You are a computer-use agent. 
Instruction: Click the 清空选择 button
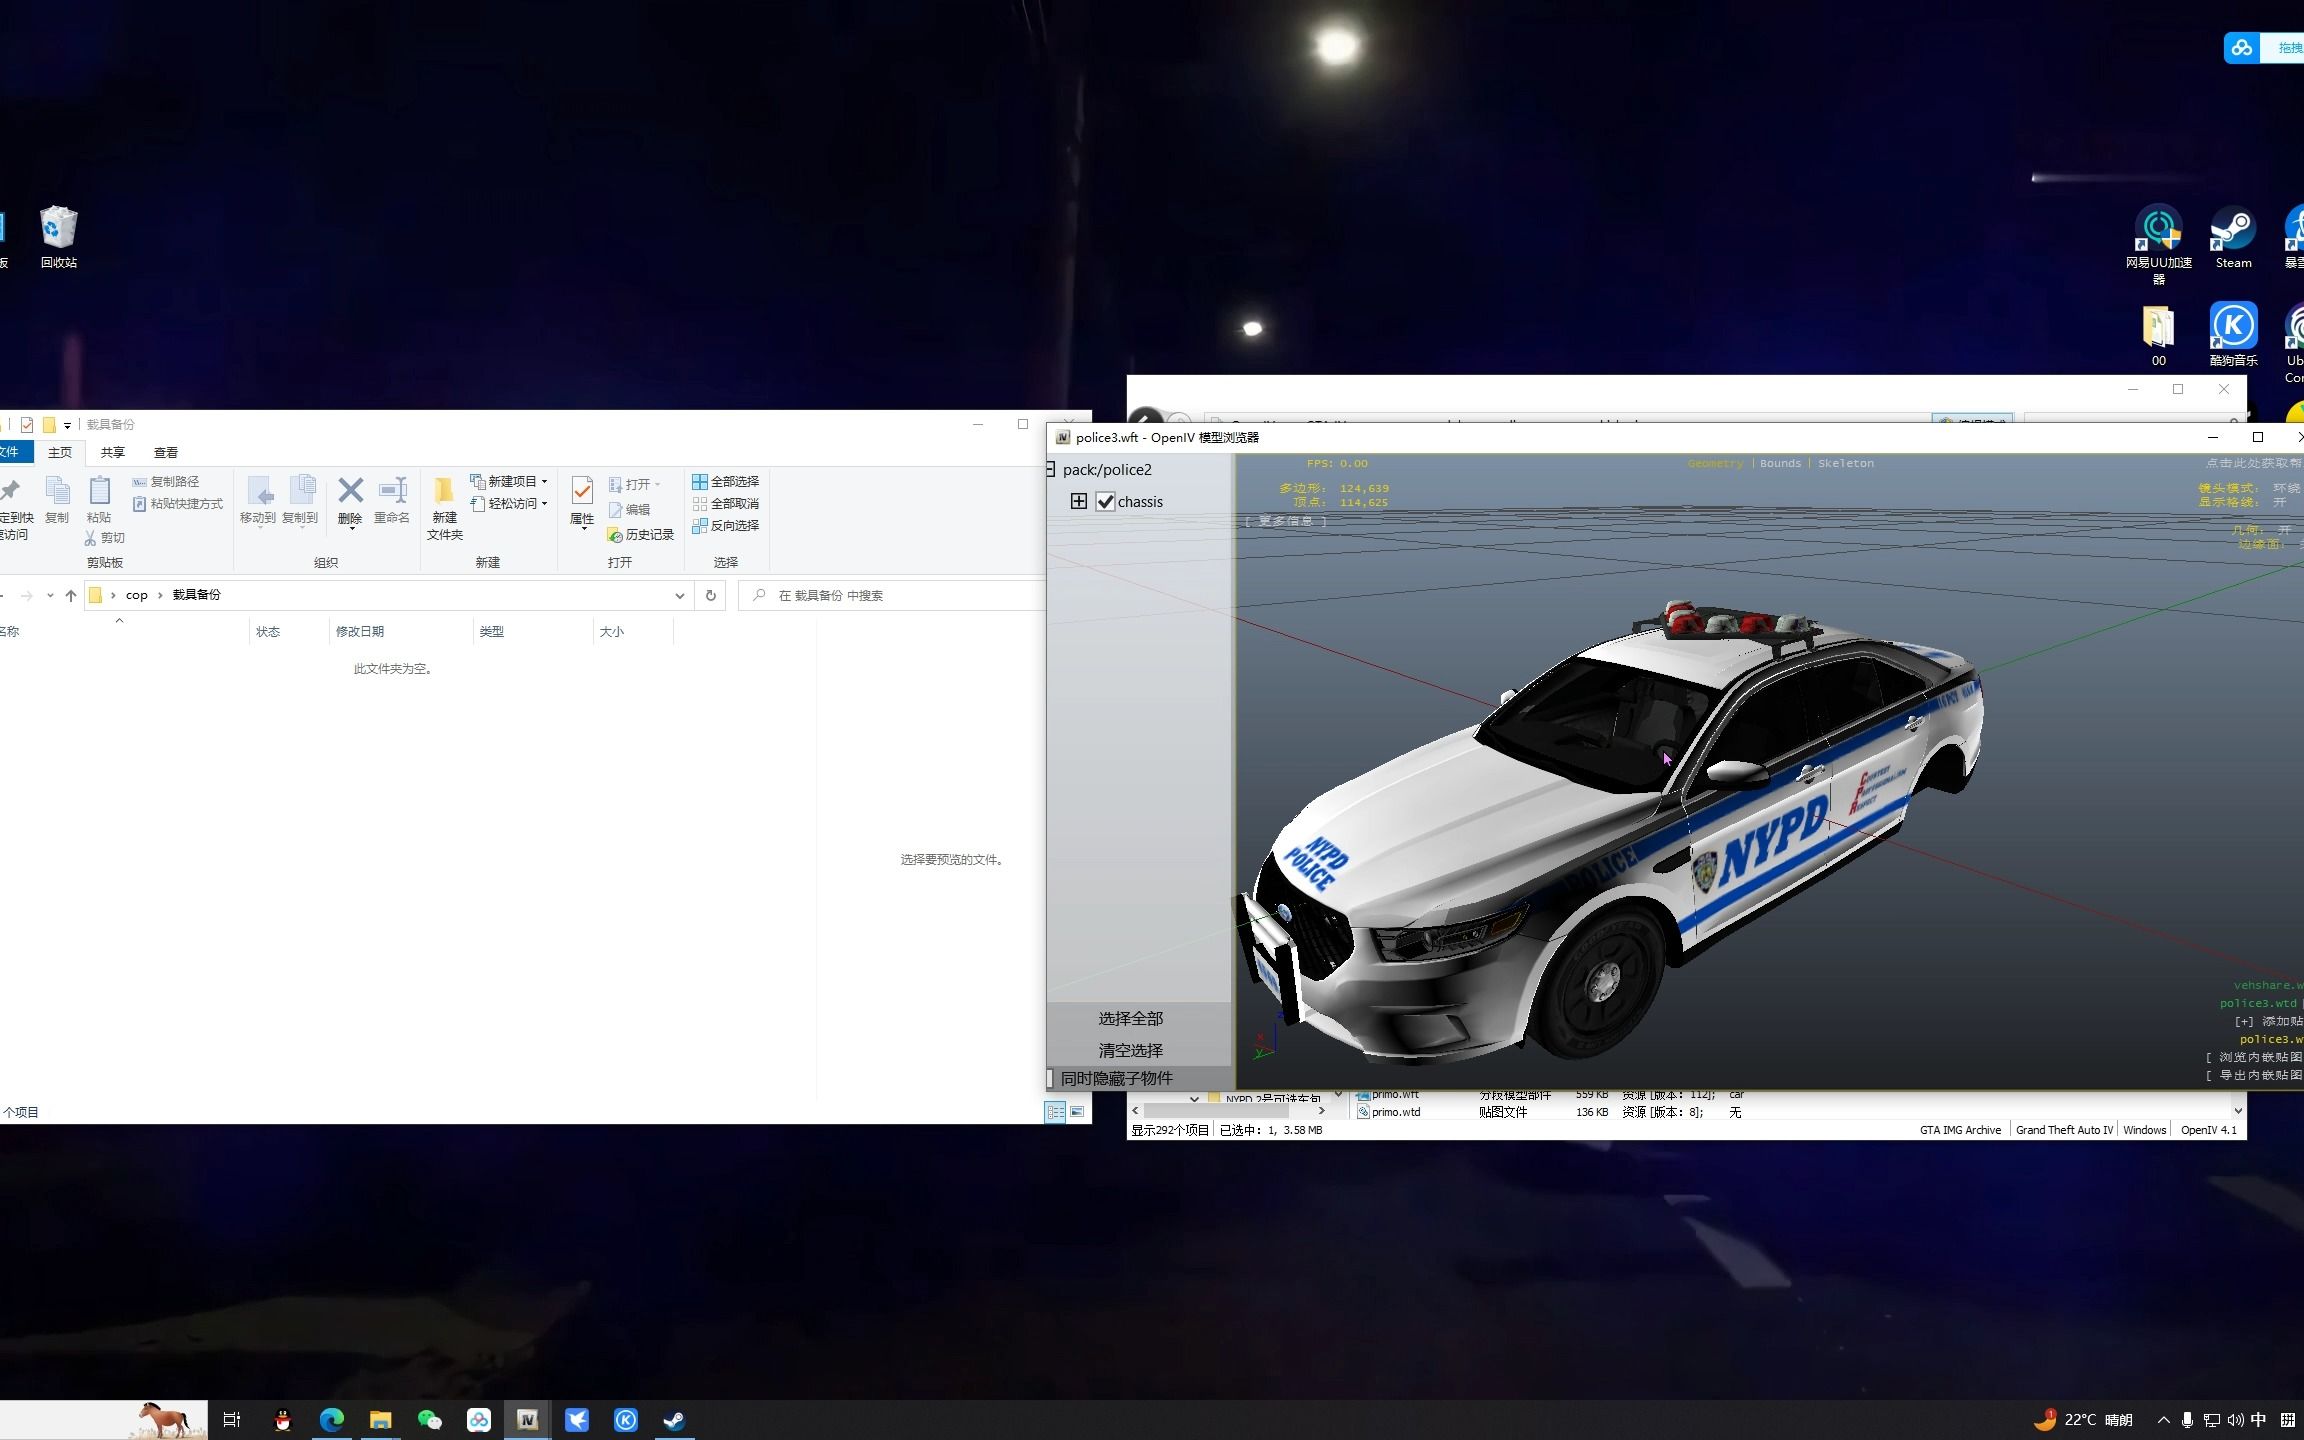click(1131, 1051)
